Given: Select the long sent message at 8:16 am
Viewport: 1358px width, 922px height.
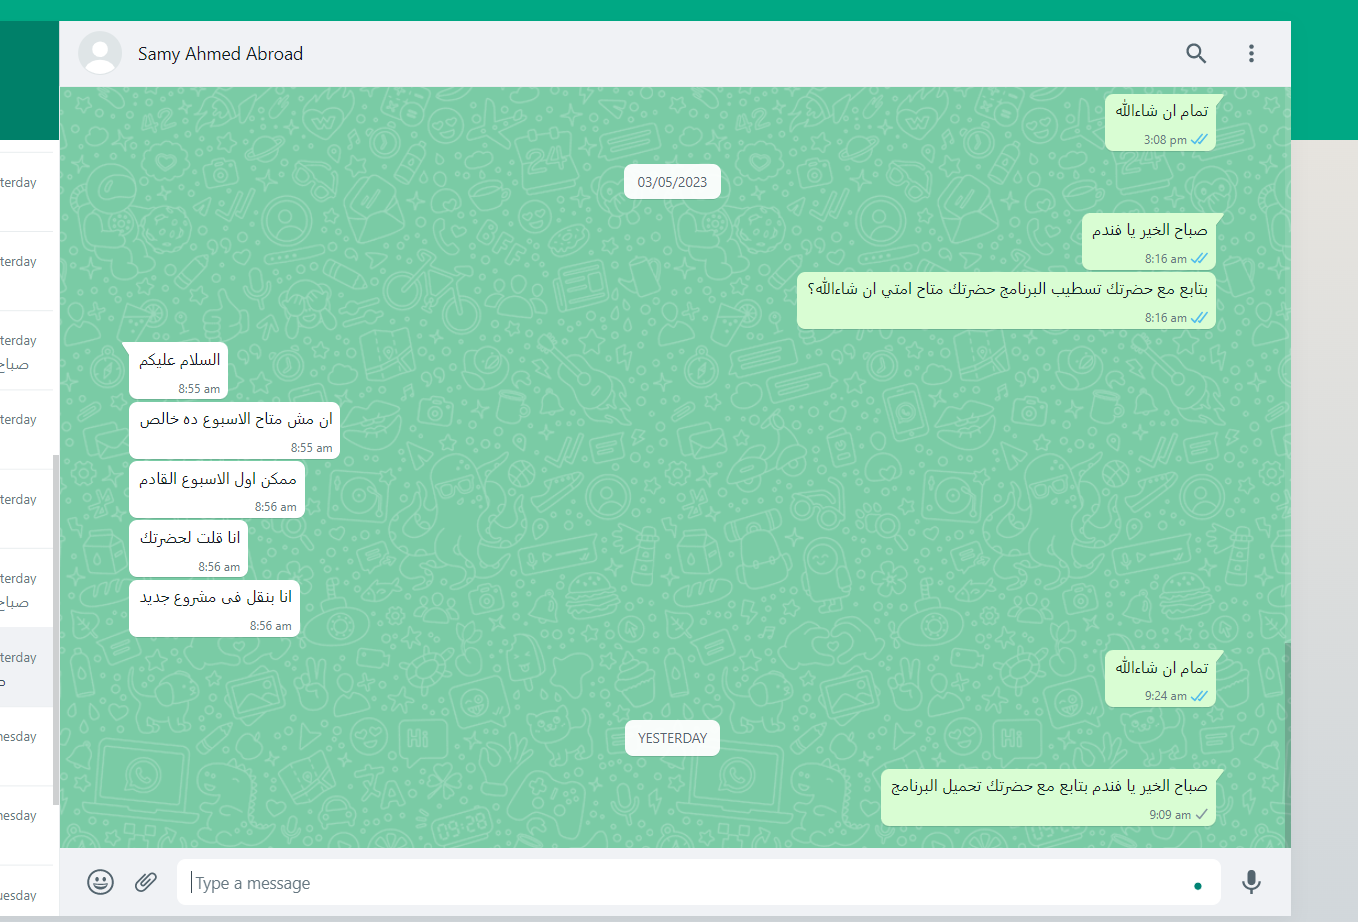Looking at the screenshot, I should 1006,300.
